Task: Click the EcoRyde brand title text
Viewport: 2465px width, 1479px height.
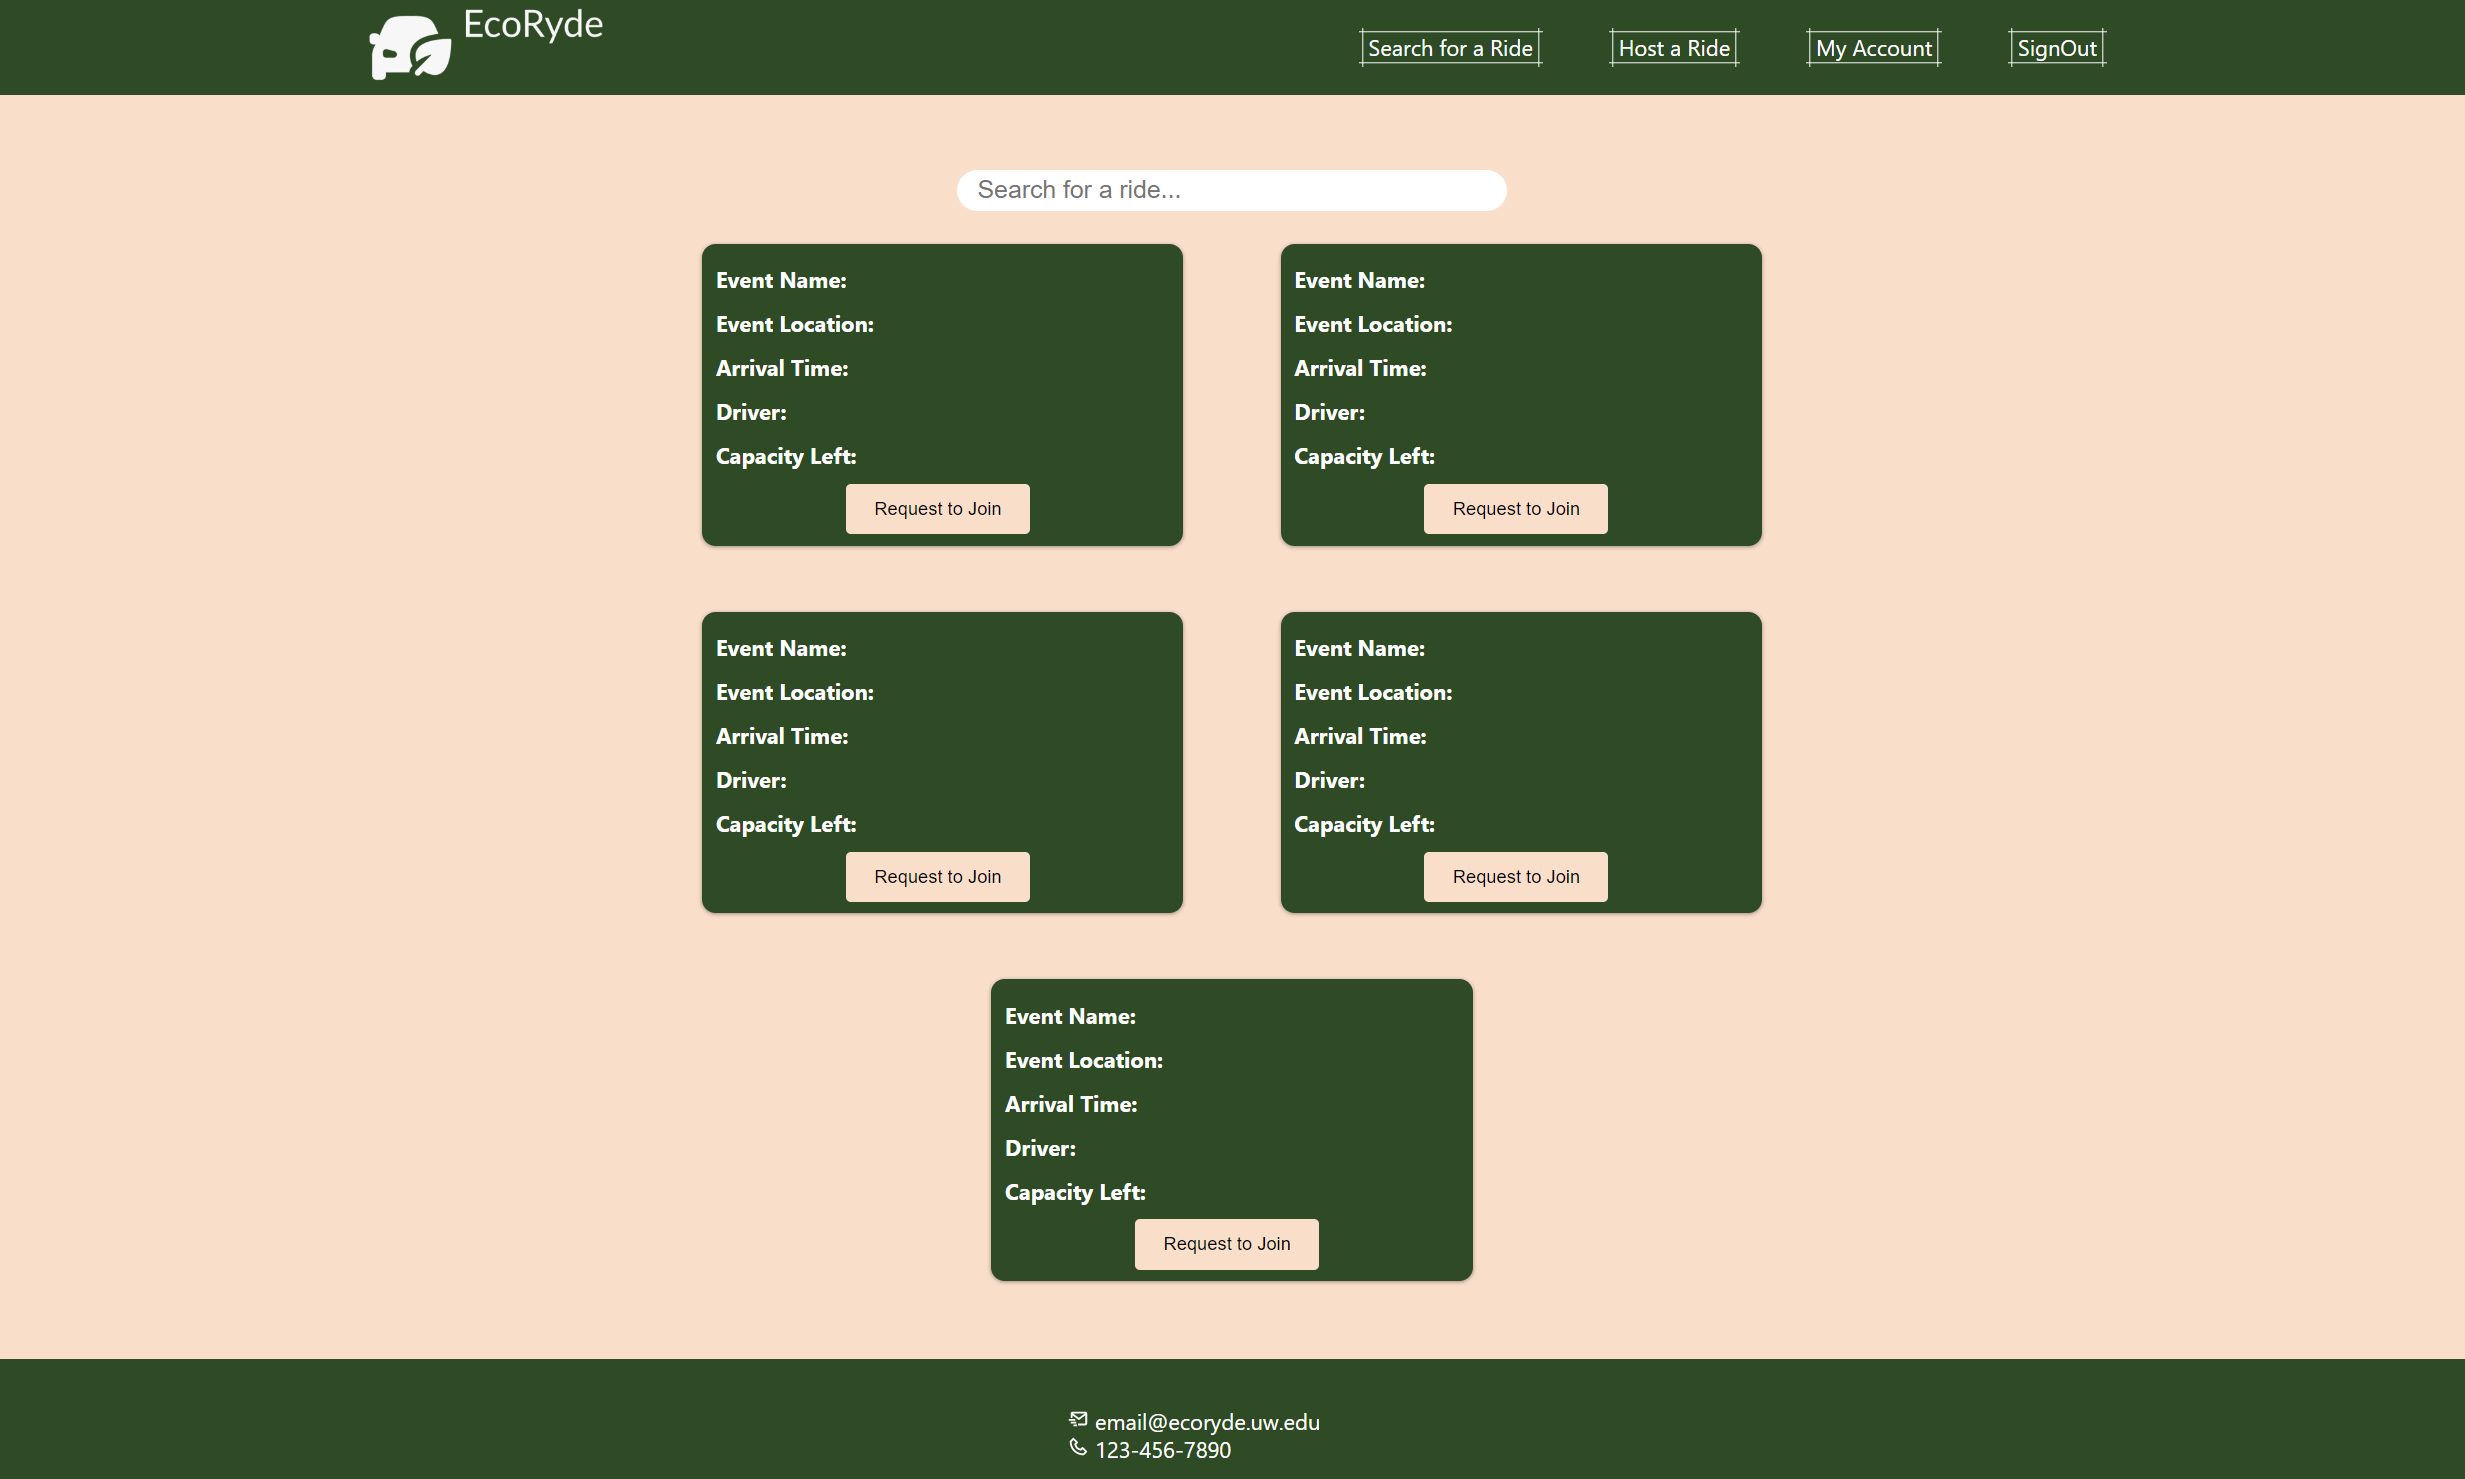Action: (x=533, y=24)
